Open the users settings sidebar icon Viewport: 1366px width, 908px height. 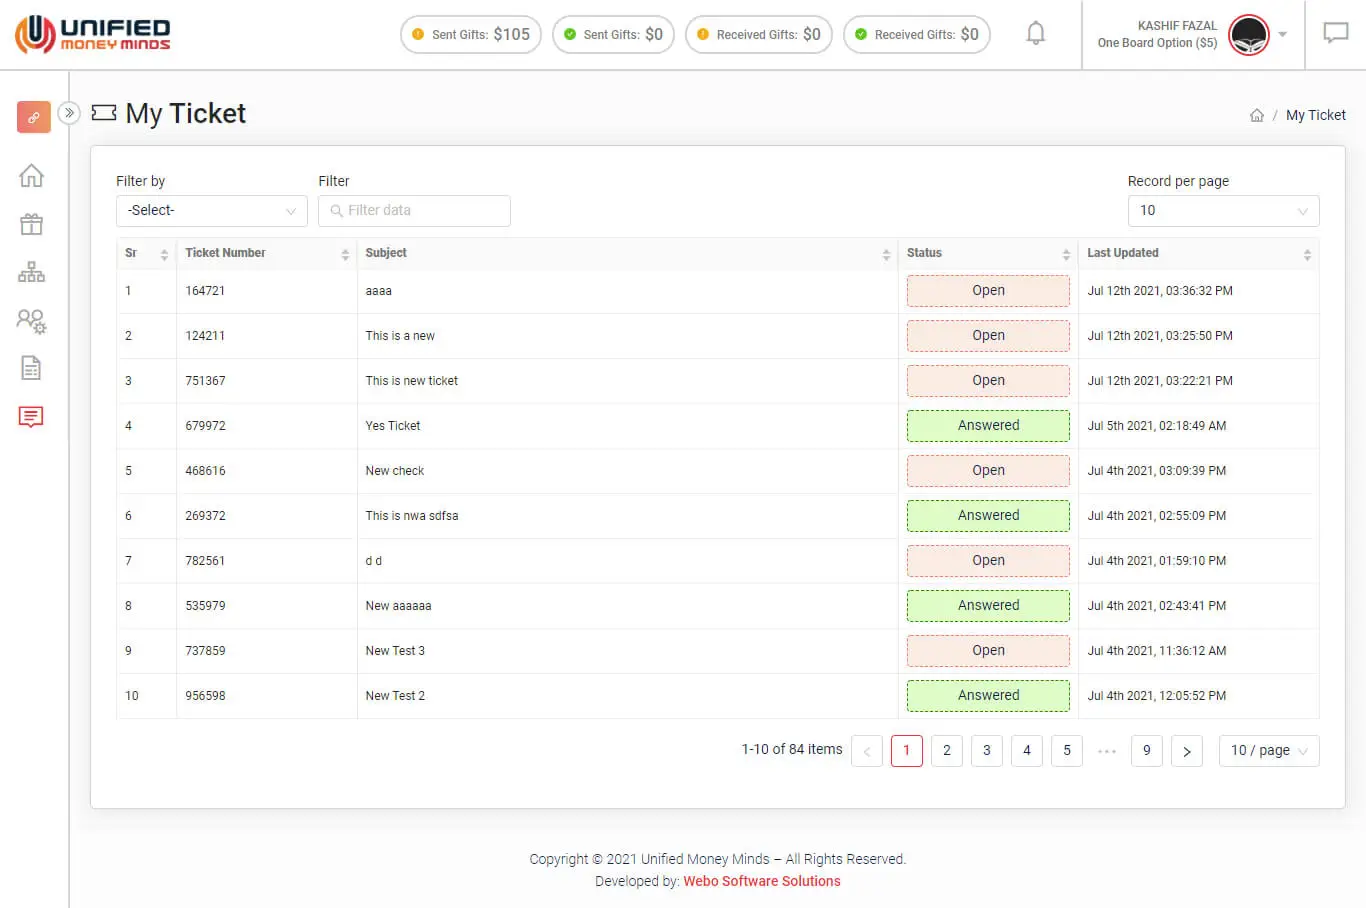click(x=32, y=320)
